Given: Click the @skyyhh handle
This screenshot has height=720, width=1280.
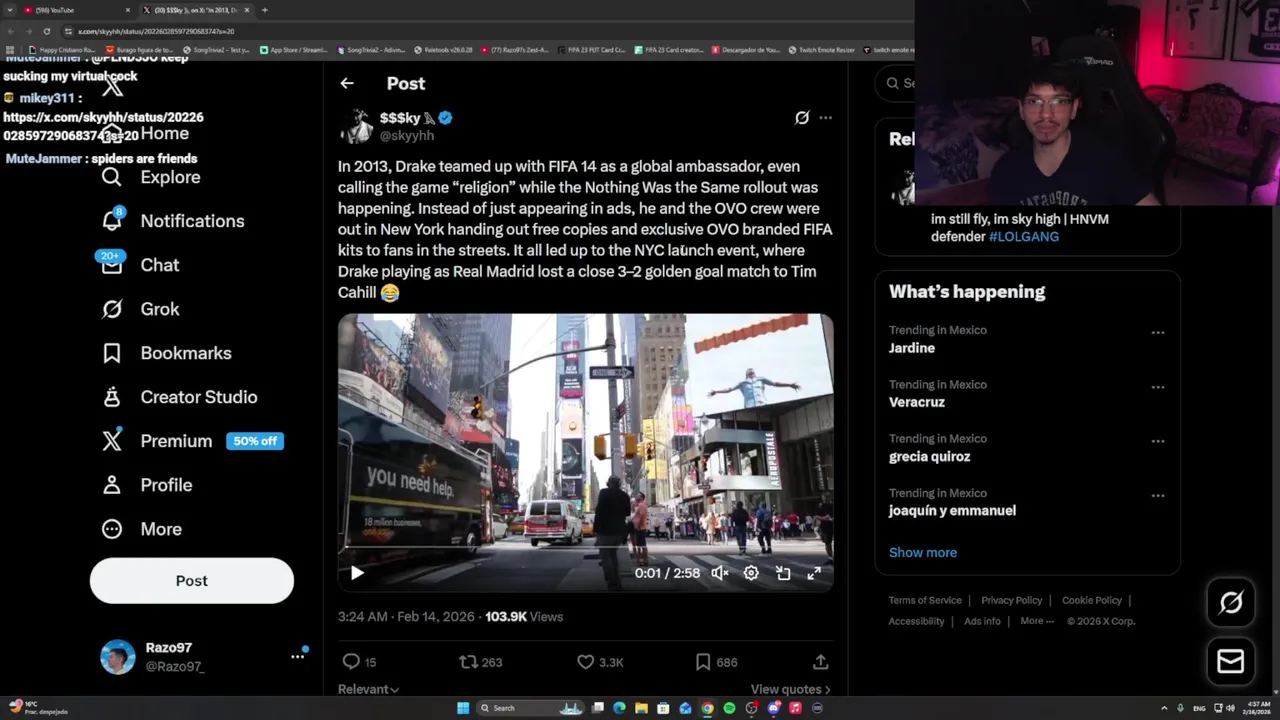Looking at the screenshot, I should tap(406, 135).
